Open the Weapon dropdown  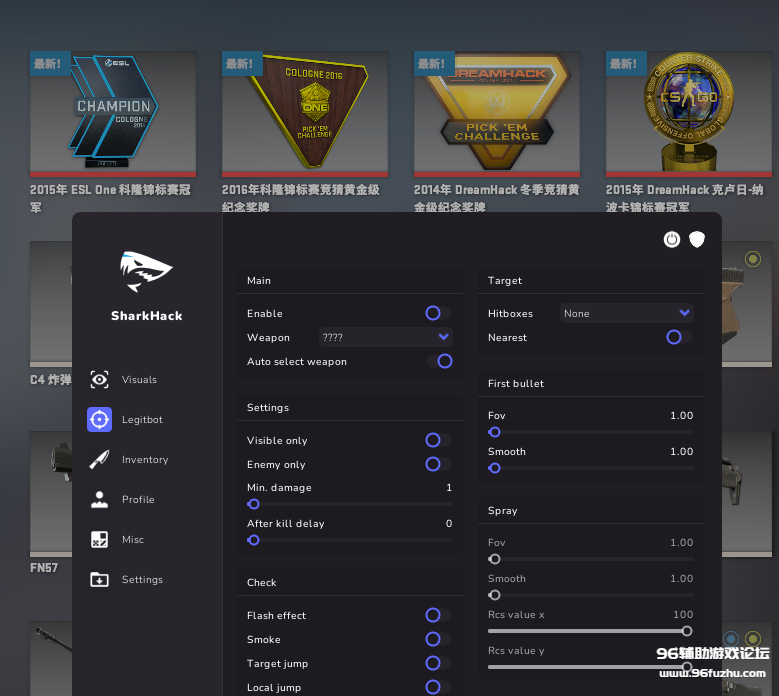tap(386, 338)
